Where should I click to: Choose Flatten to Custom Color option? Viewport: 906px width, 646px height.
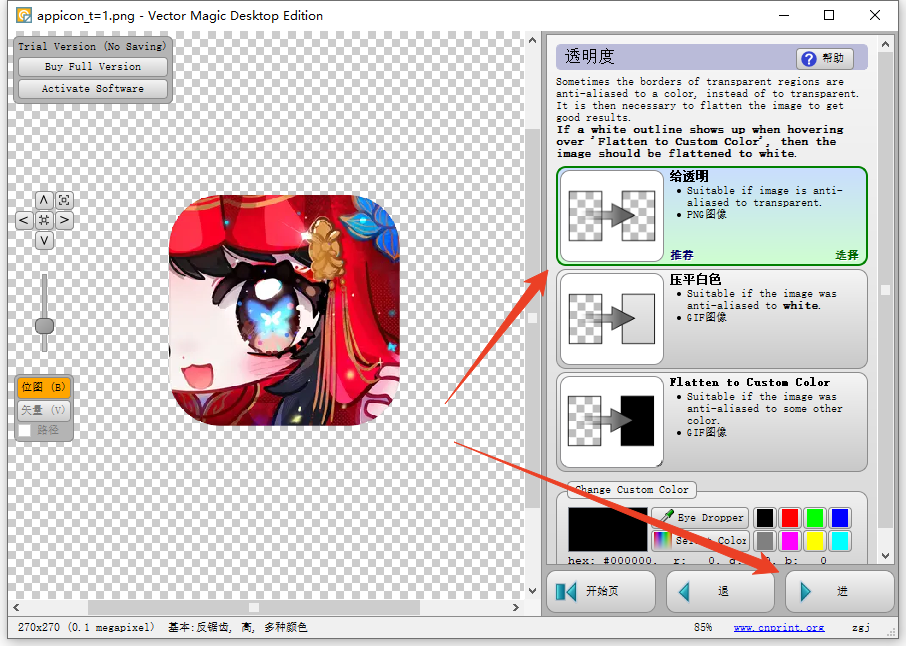[x=711, y=422]
